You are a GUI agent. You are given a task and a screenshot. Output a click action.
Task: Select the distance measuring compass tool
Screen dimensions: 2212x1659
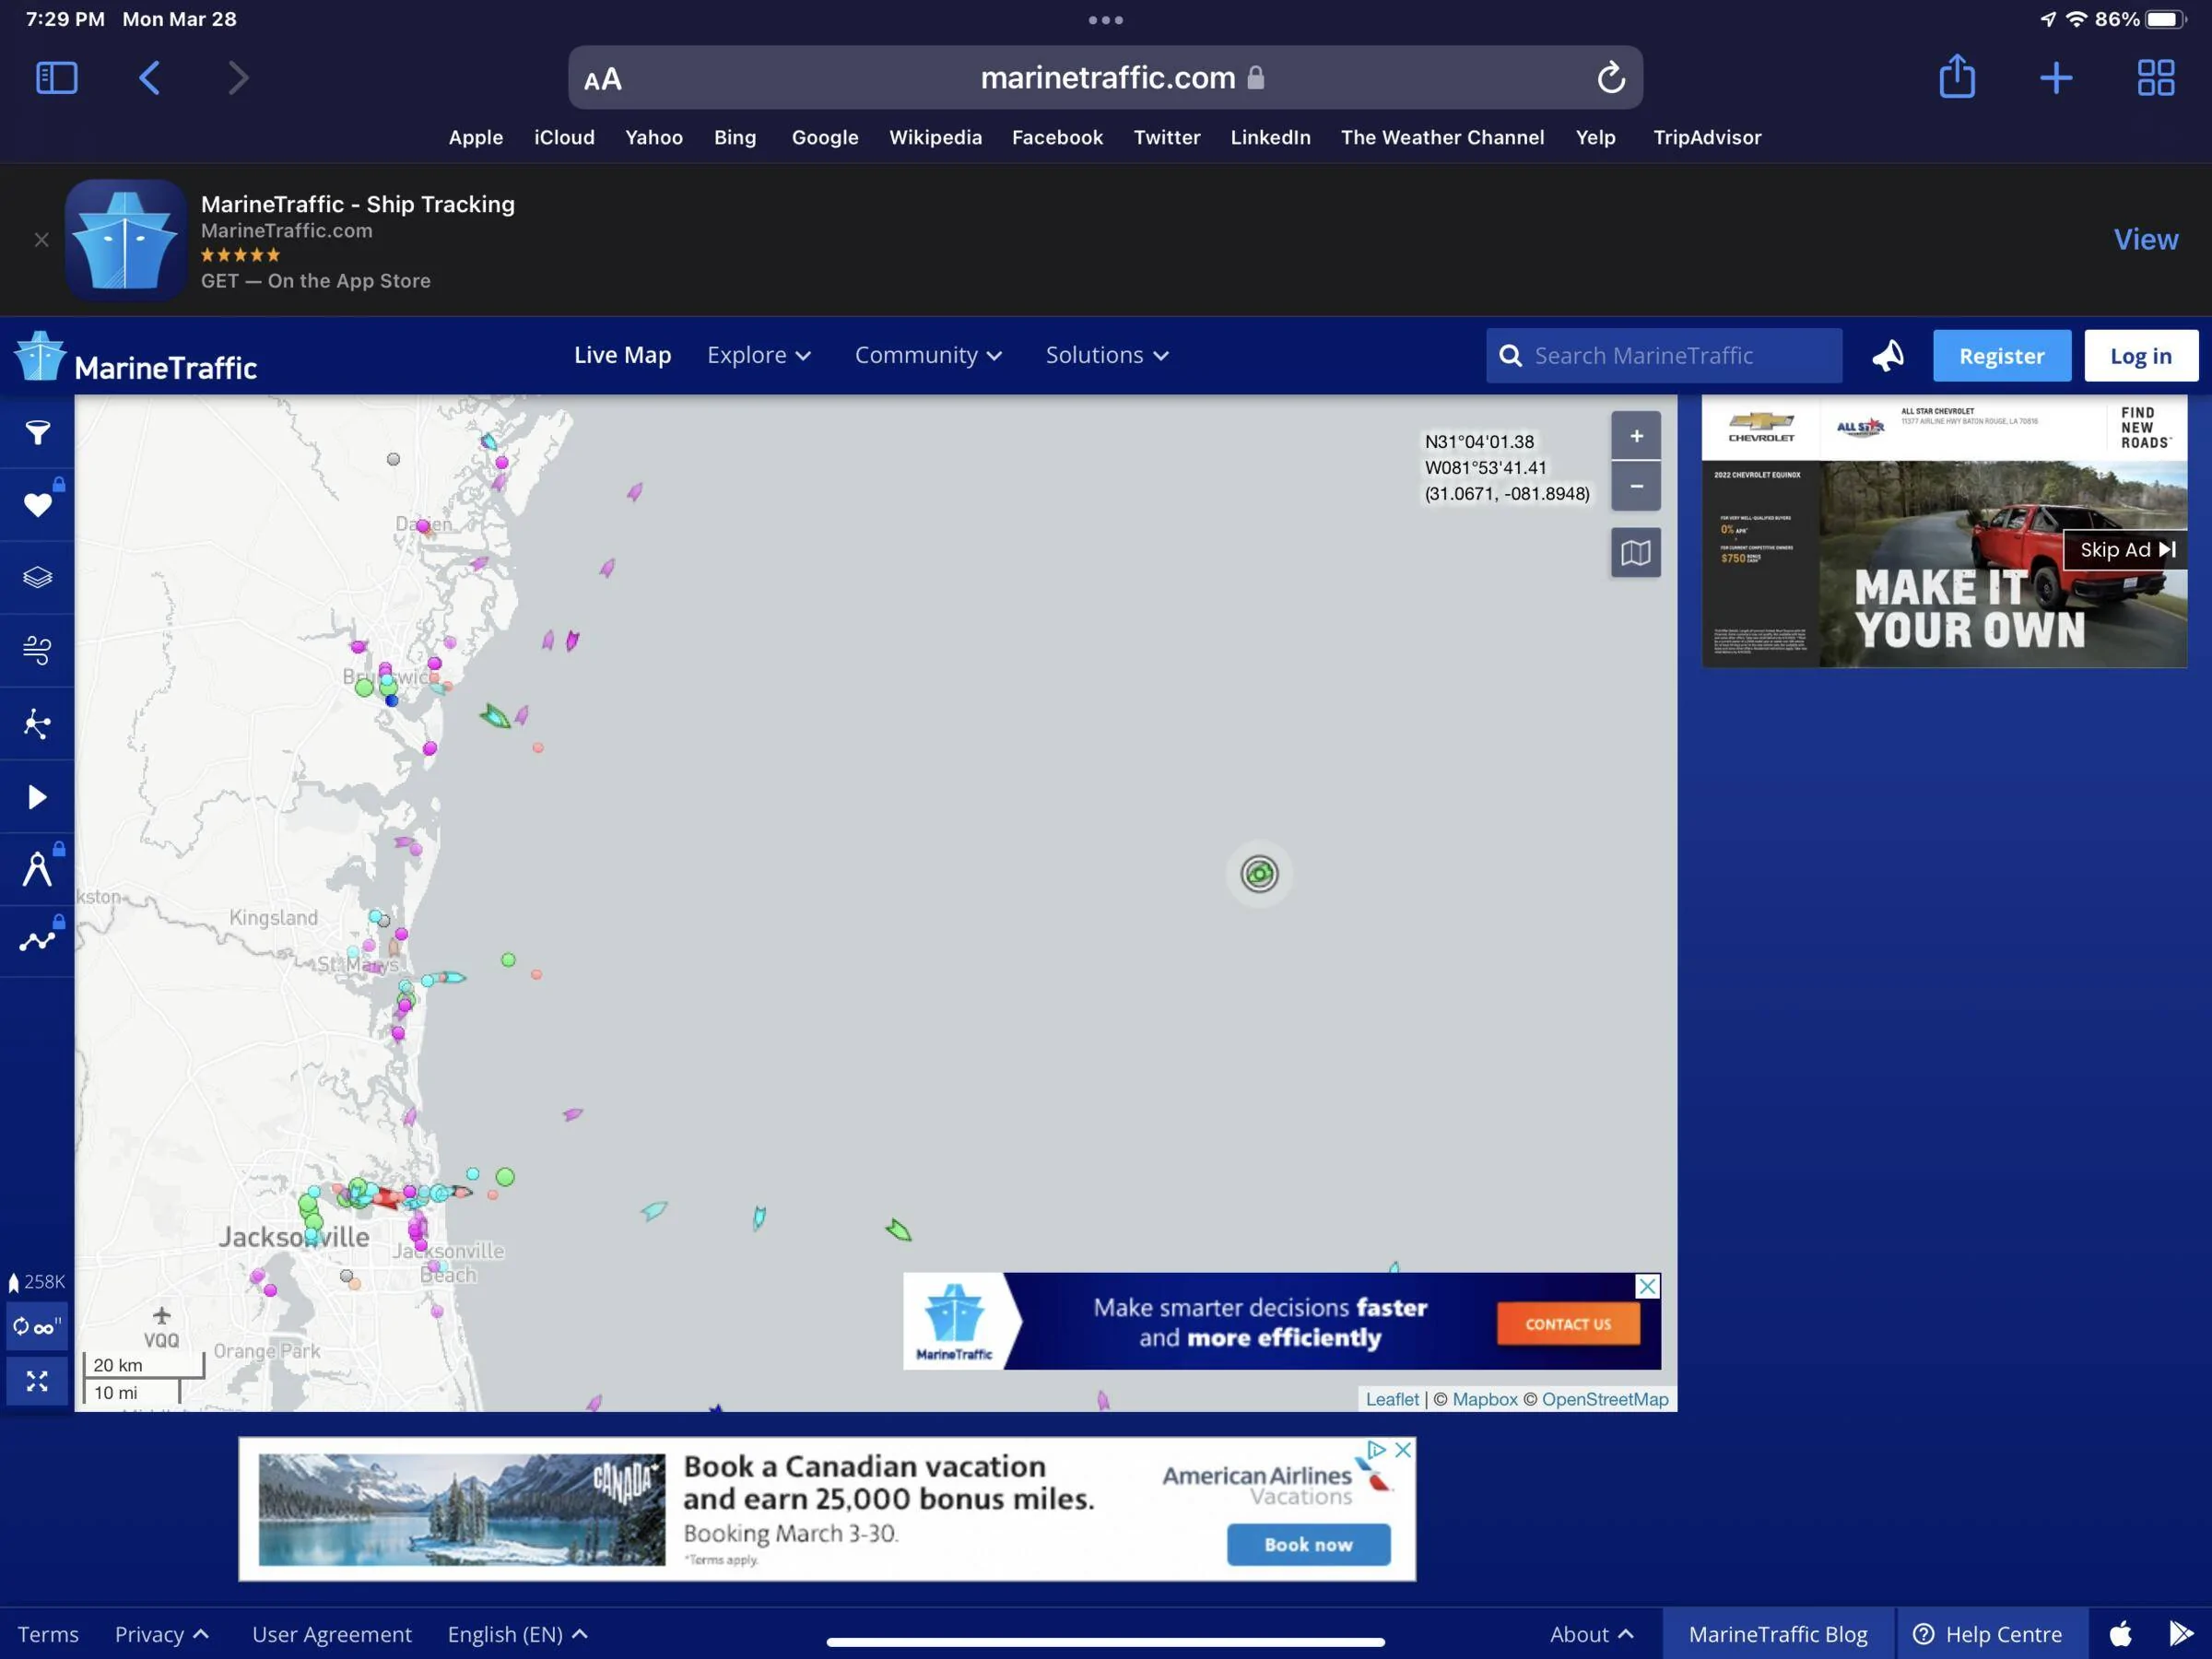tap(37, 869)
